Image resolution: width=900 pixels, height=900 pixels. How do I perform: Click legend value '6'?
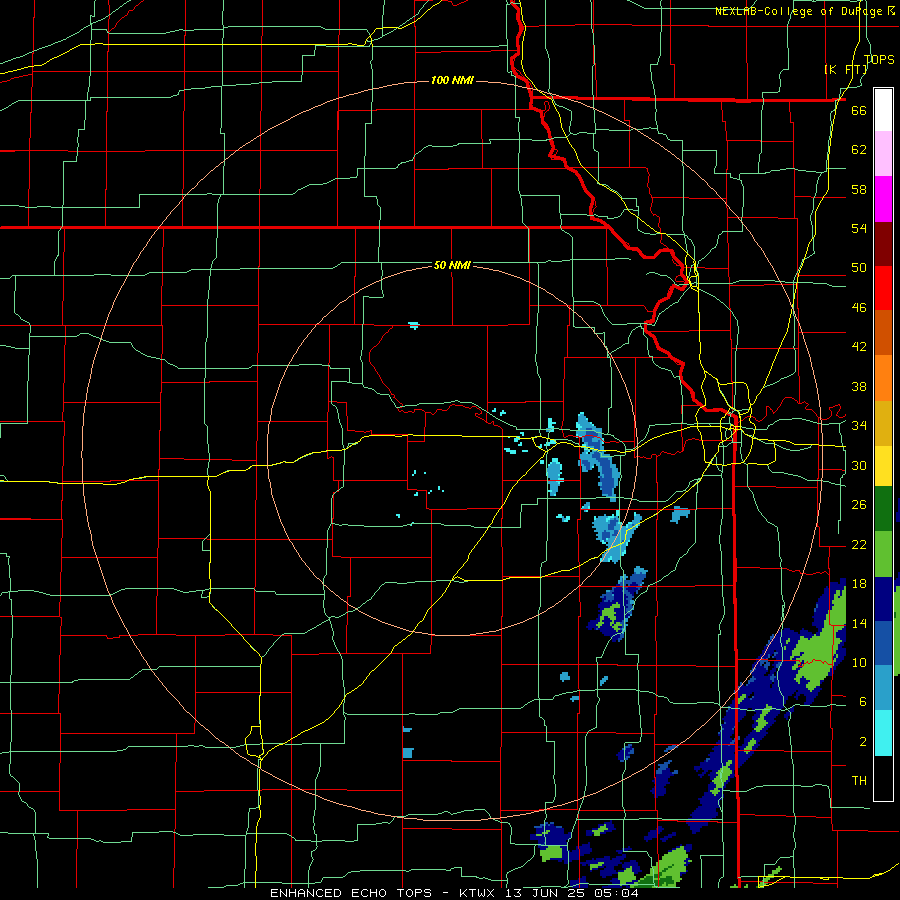coord(862,701)
